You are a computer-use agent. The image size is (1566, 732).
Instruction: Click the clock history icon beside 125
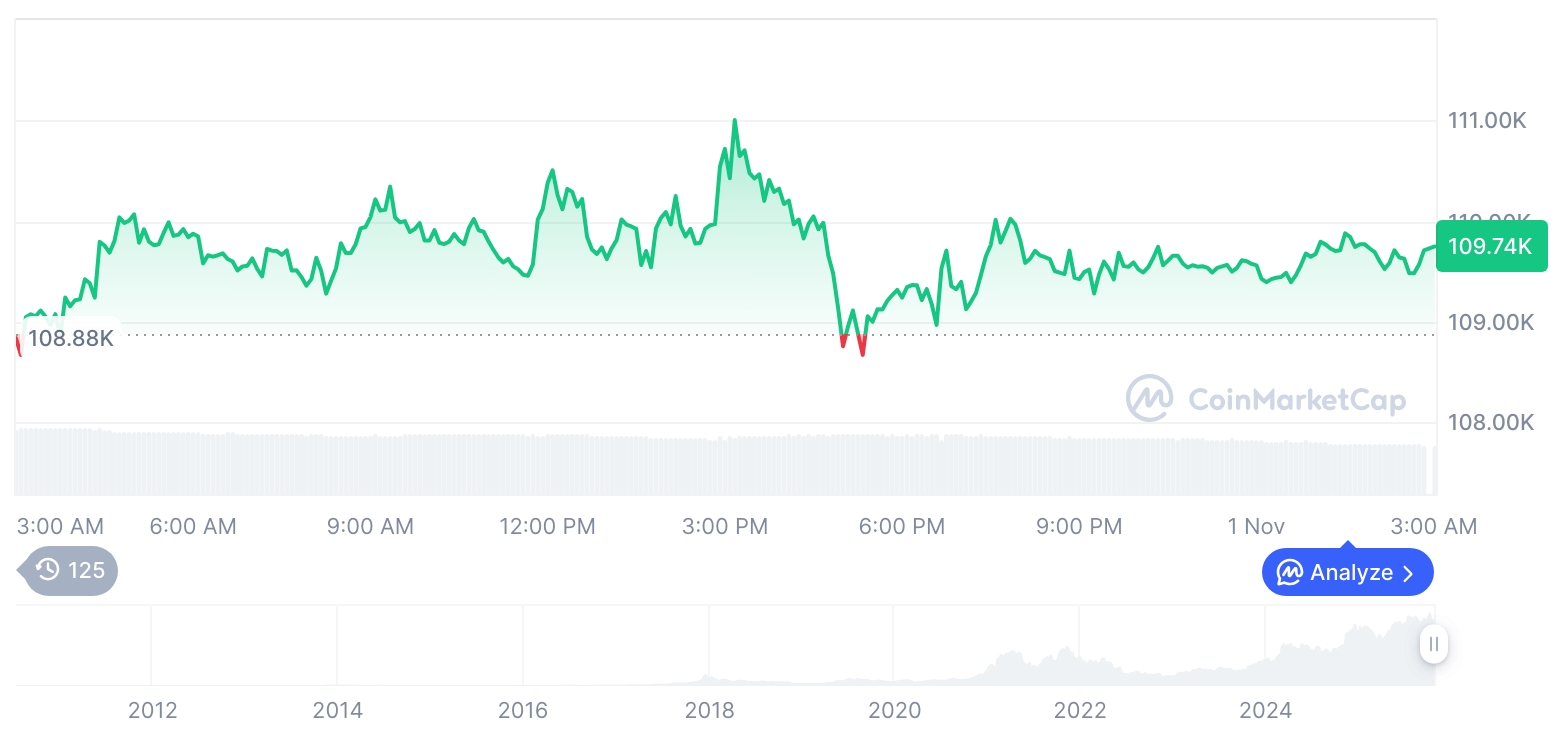tap(47, 570)
